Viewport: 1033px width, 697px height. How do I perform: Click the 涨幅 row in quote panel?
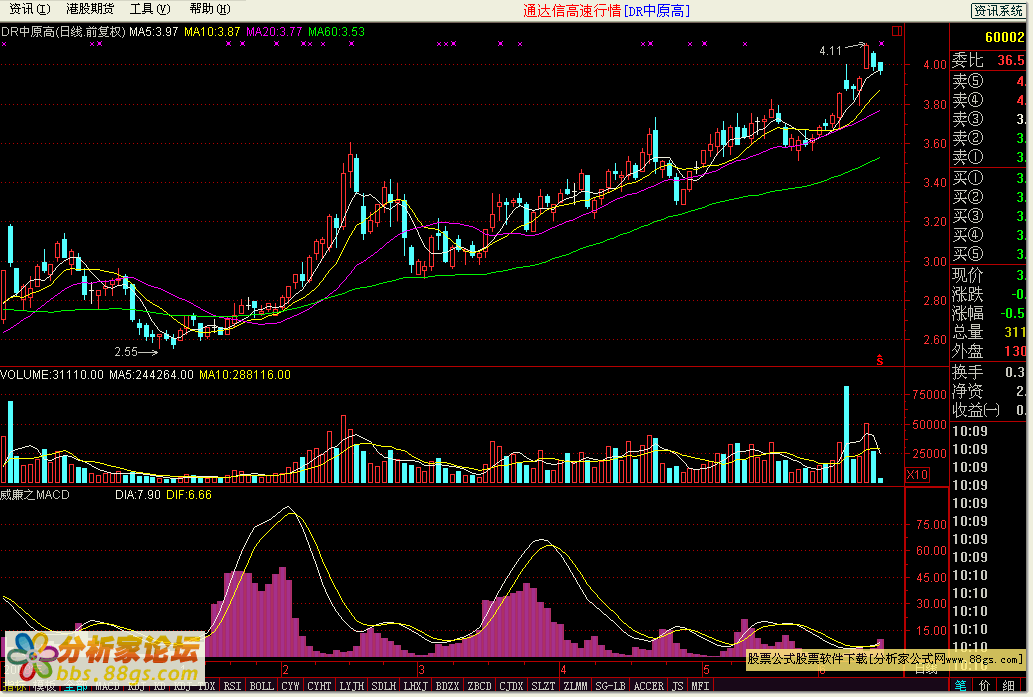tap(988, 313)
